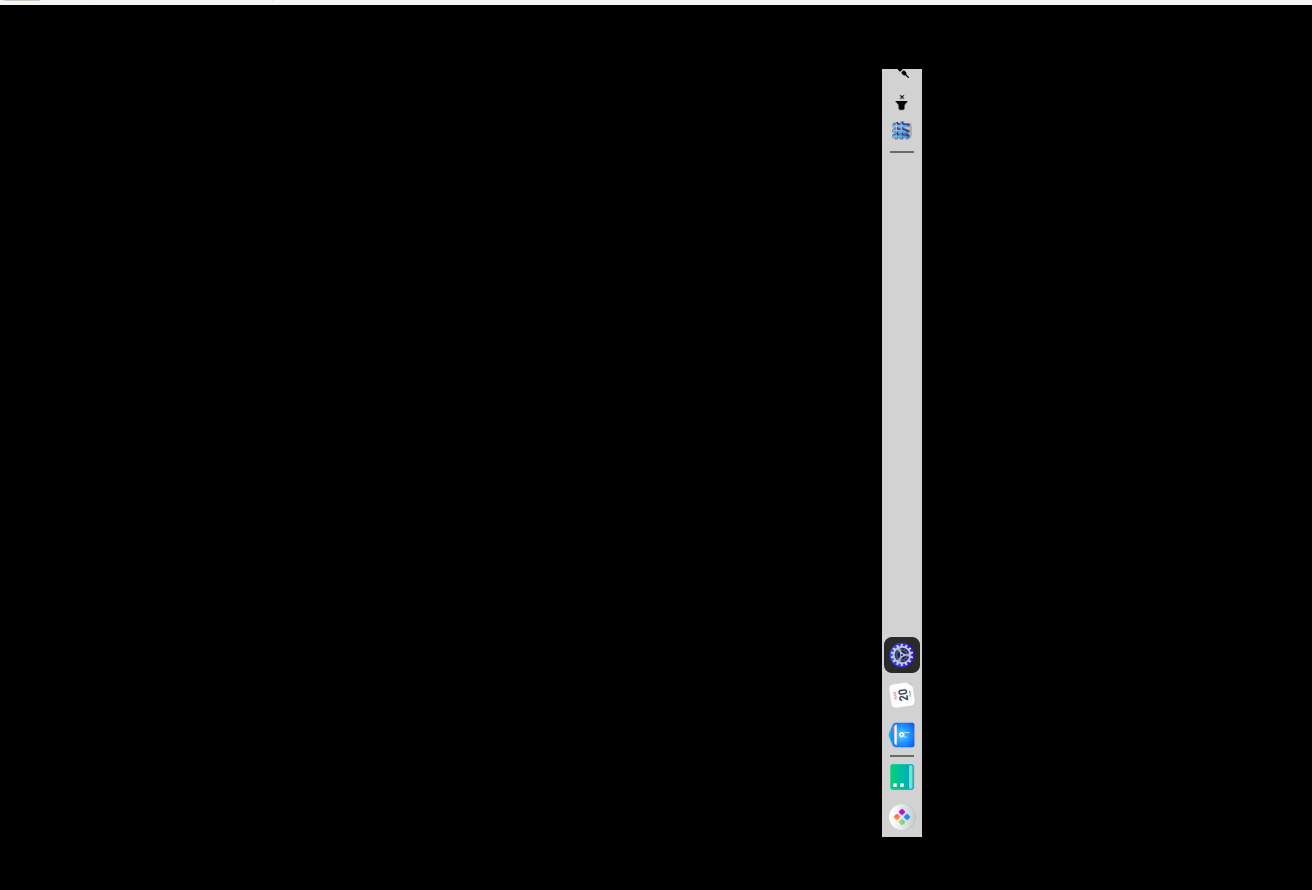Screen dimensions: 1312x890
Task: Click the separator line below the blue grid icon
Action: pyautogui.click(x=901, y=152)
